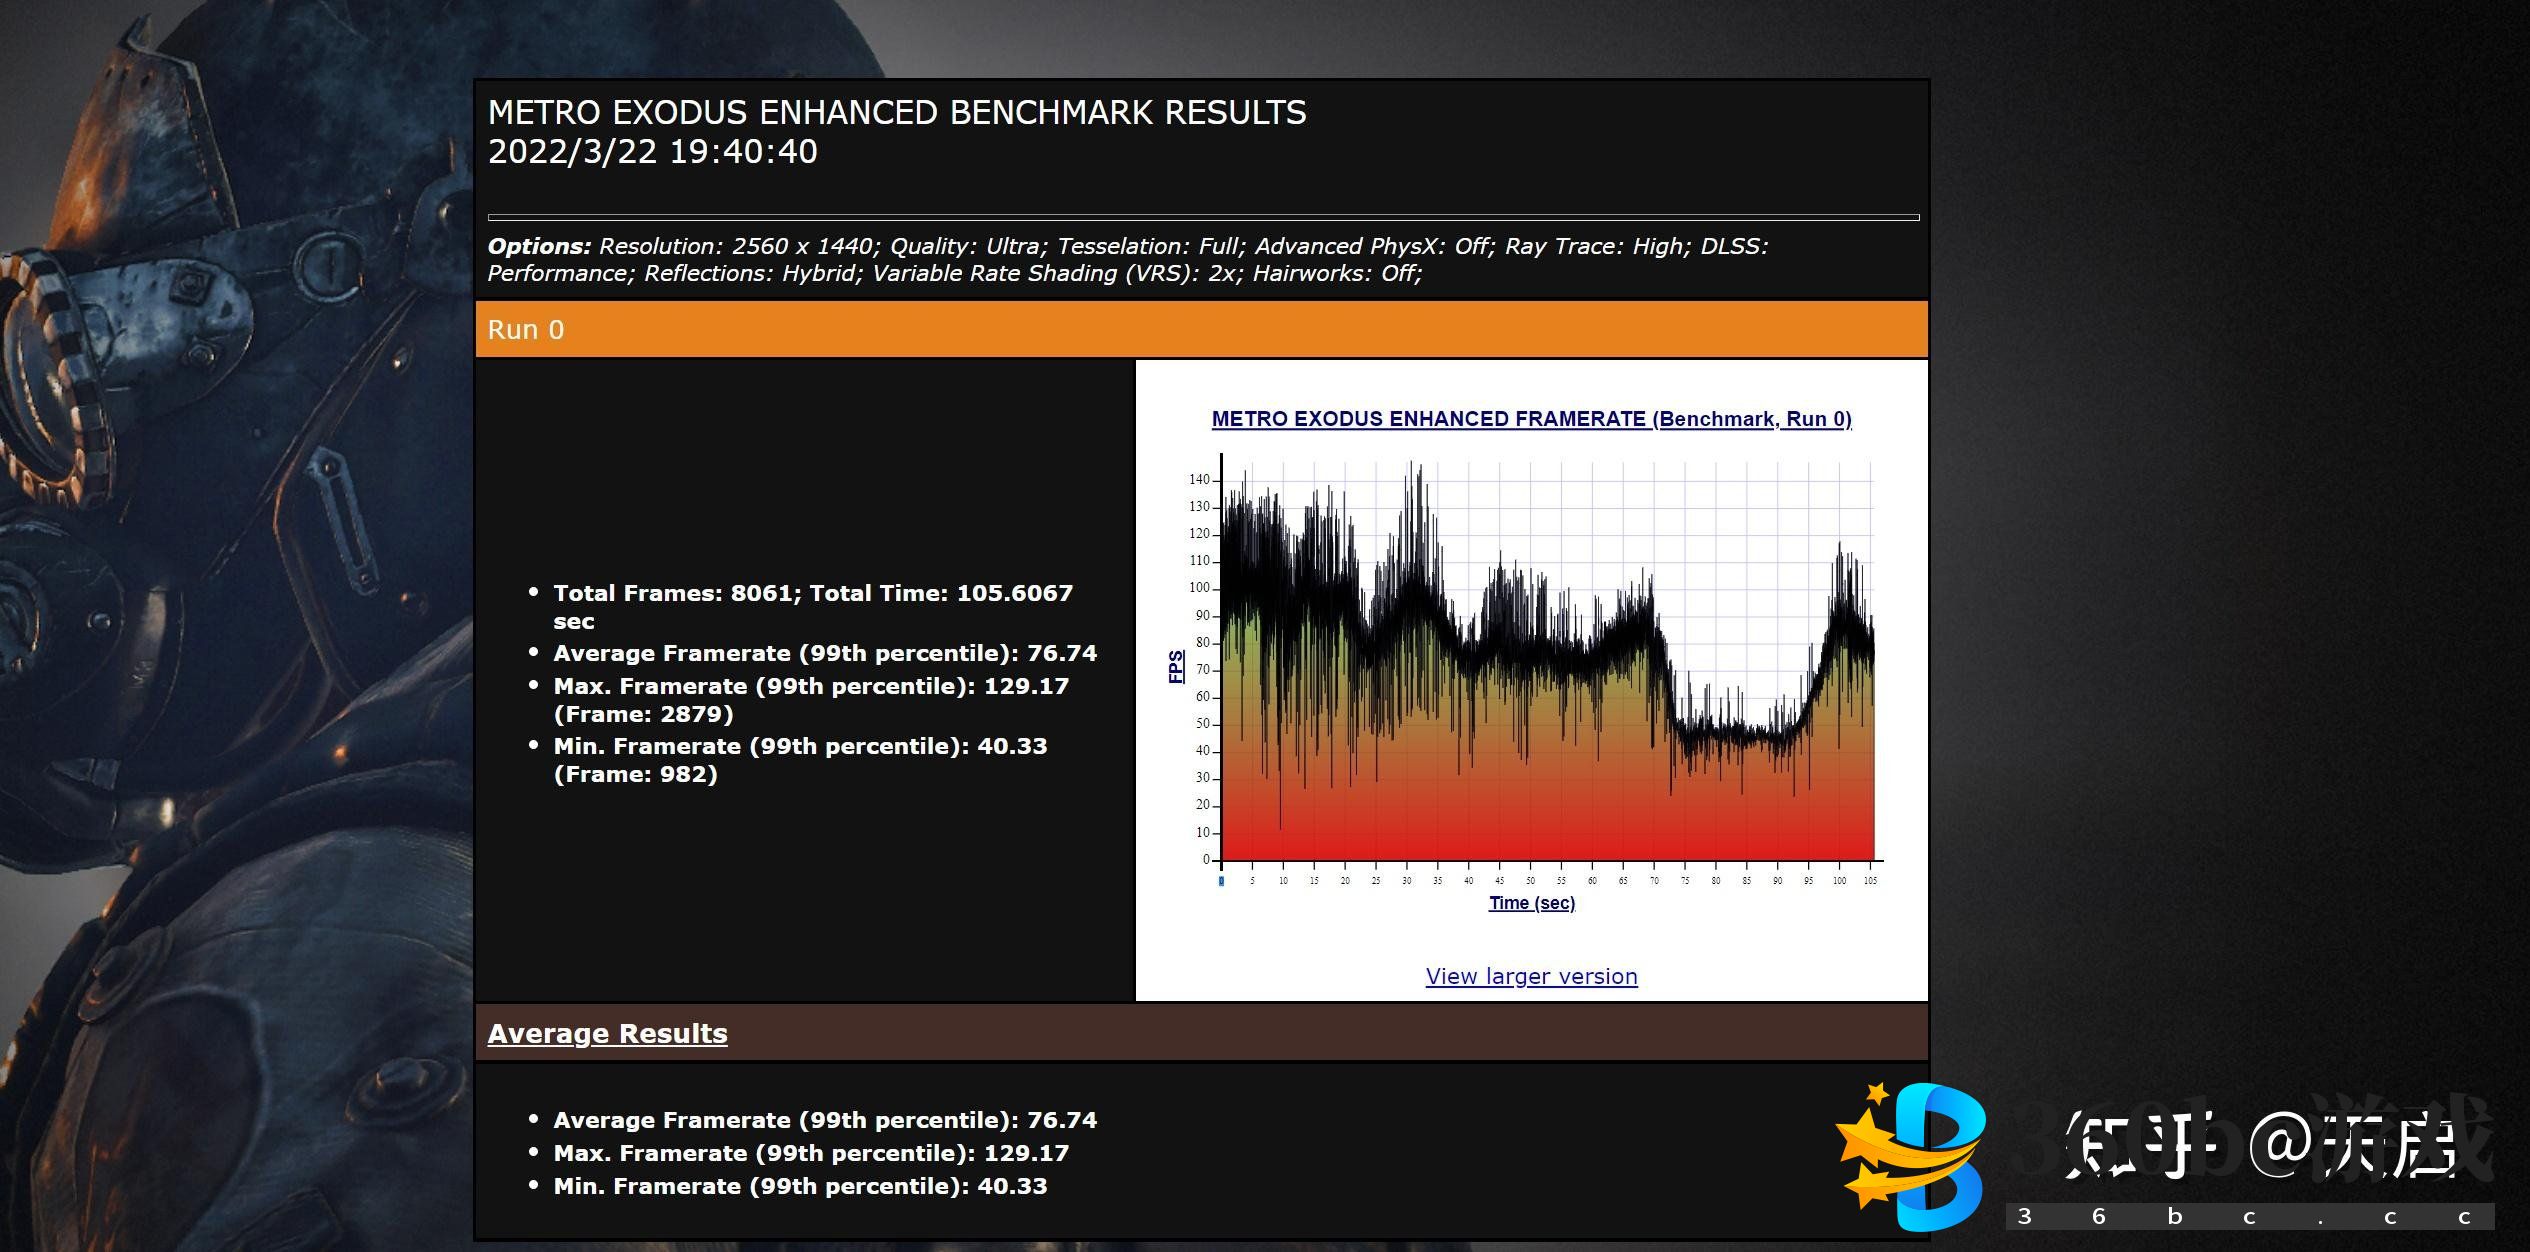Open the Metro Exodus Enhanced Framerate chart title link
This screenshot has height=1252, width=2530.
click(x=1531, y=419)
